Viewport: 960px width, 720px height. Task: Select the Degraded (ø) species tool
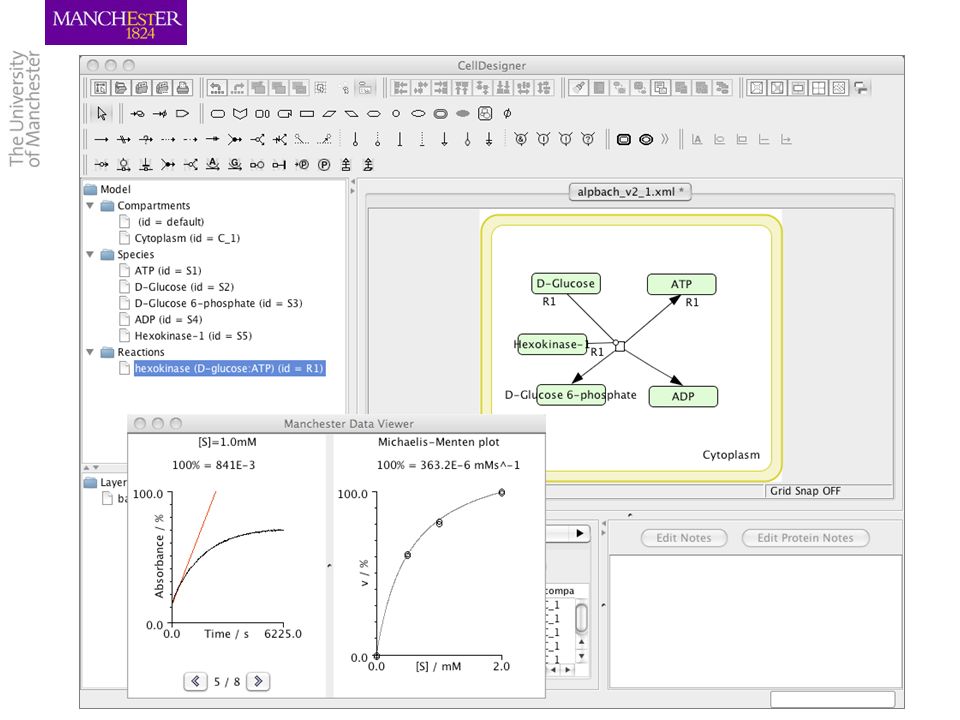(x=507, y=114)
